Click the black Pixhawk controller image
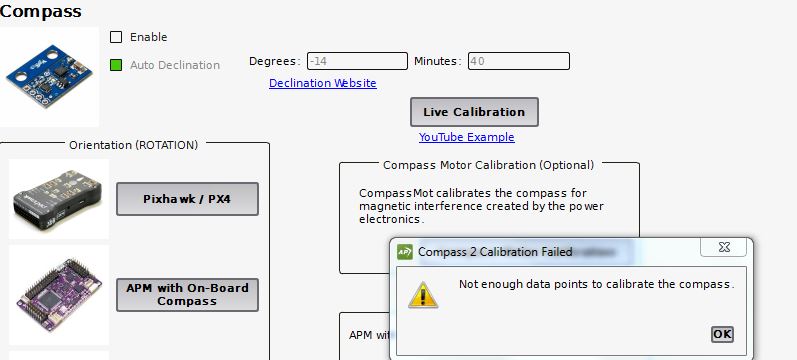The height and width of the screenshot is (360, 797). (57, 200)
